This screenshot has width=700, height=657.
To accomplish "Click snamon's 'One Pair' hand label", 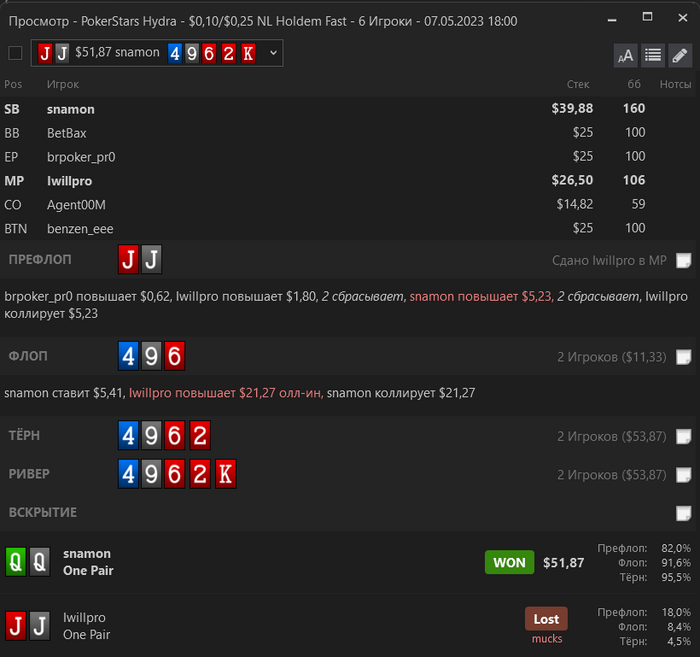I will click(88, 571).
